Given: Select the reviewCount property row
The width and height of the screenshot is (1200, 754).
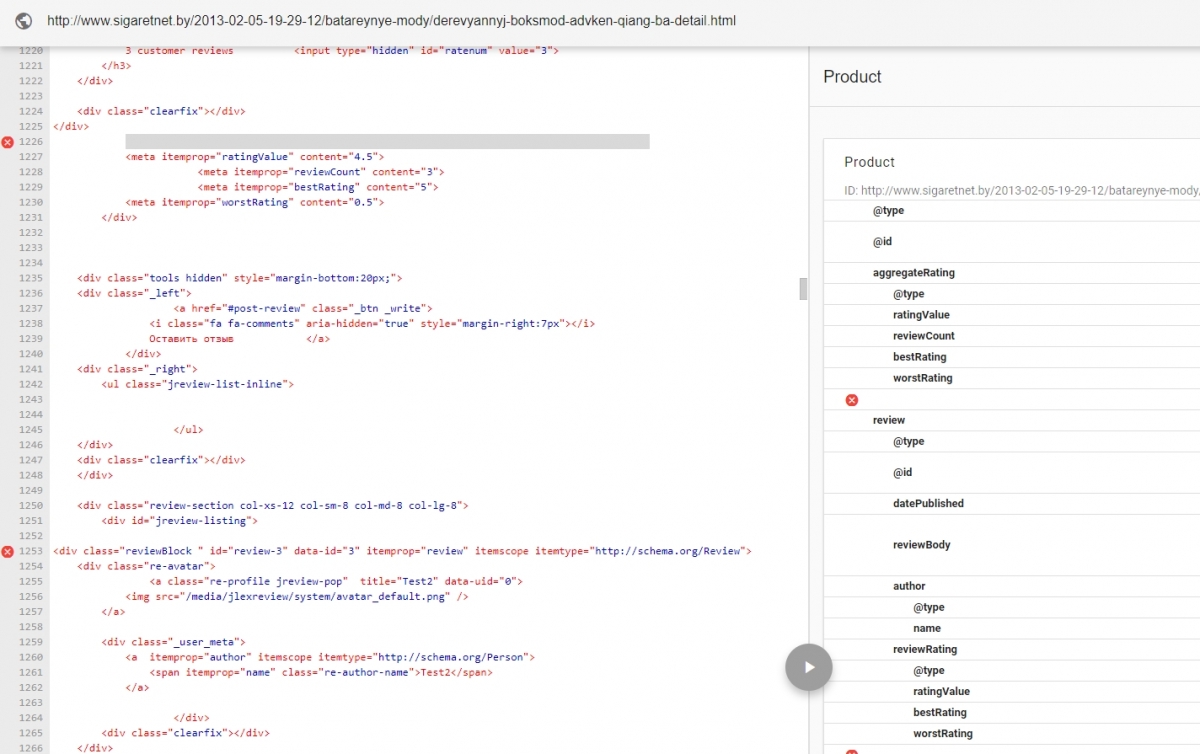Looking at the screenshot, I should pyautogui.click(x=923, y=336).
